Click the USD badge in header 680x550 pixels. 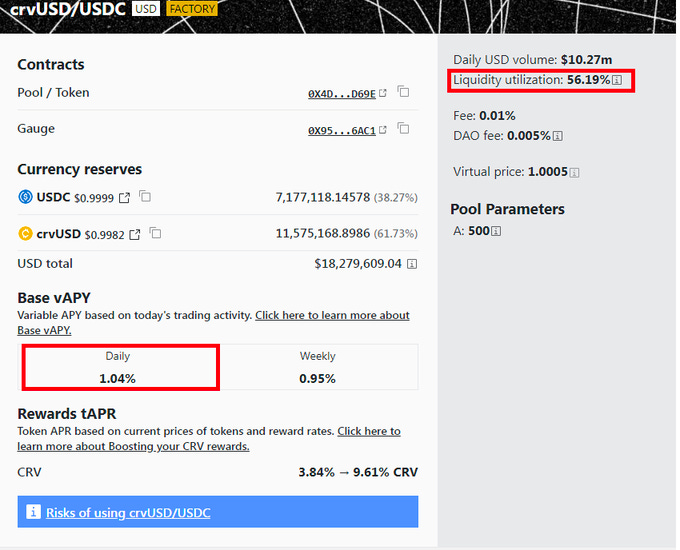pos(146,9)
